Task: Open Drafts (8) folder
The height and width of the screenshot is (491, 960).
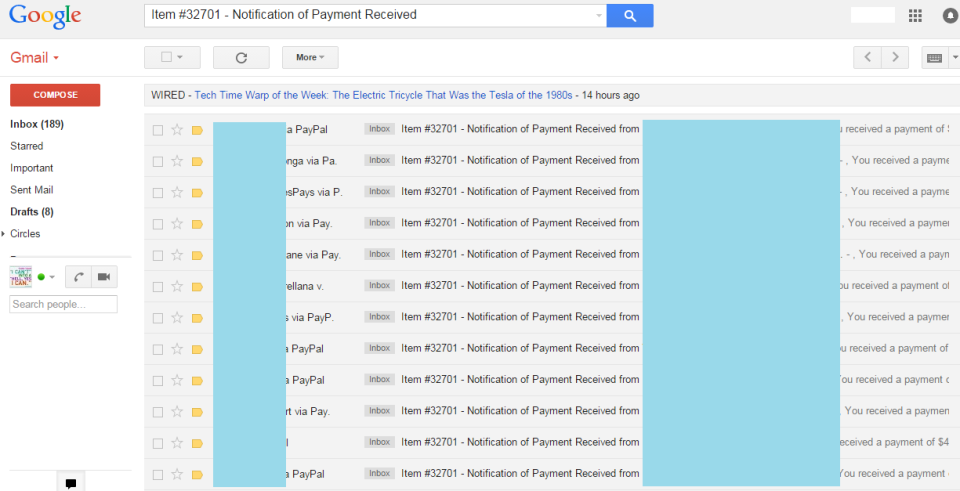Action: point(32,212)
